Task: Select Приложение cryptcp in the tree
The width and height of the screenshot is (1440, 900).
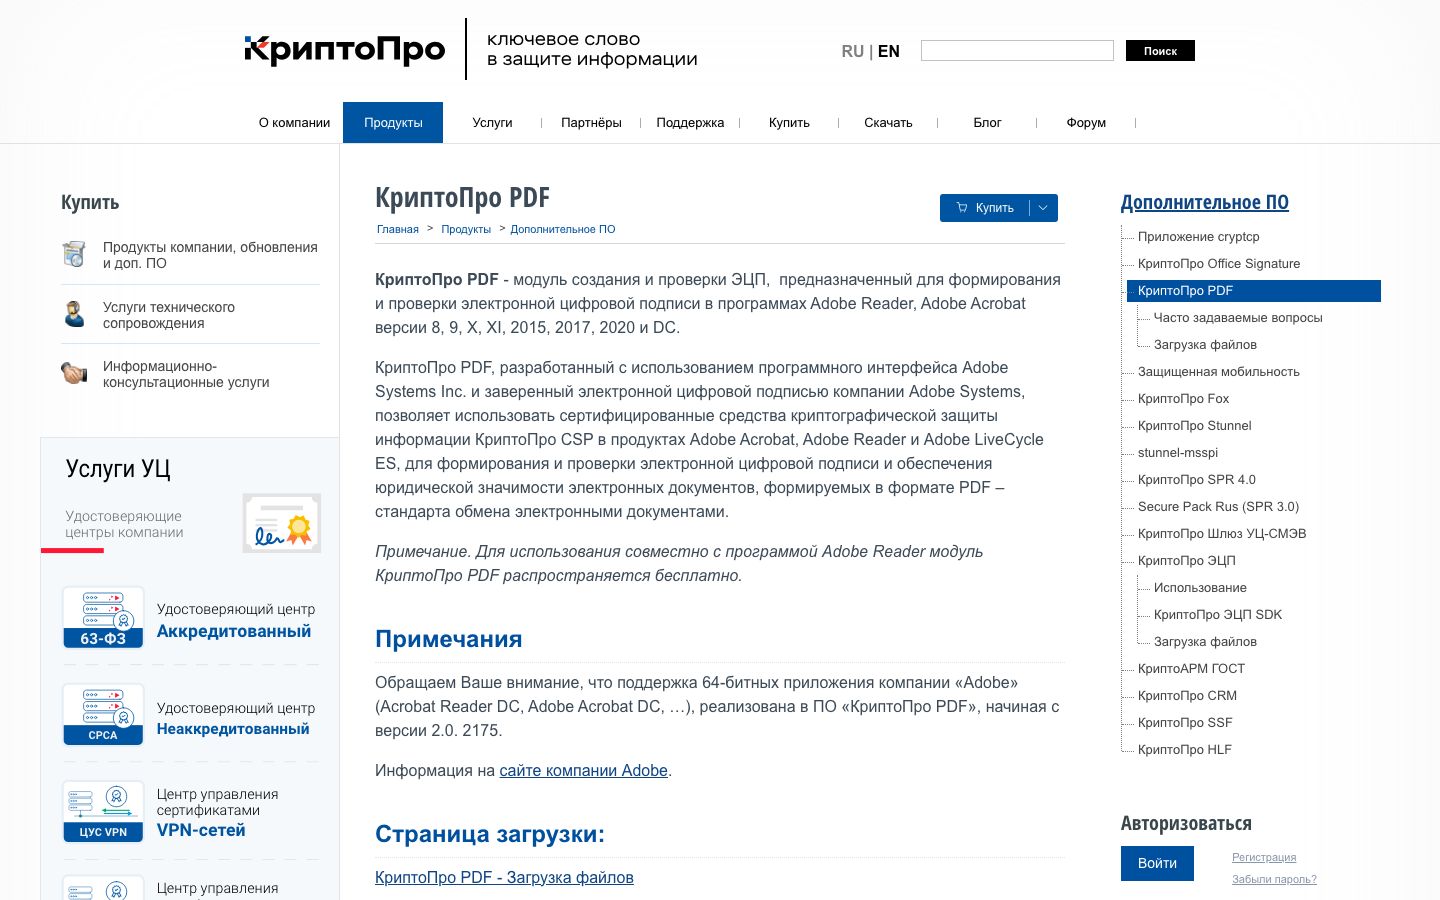Action: (1198, 237)
